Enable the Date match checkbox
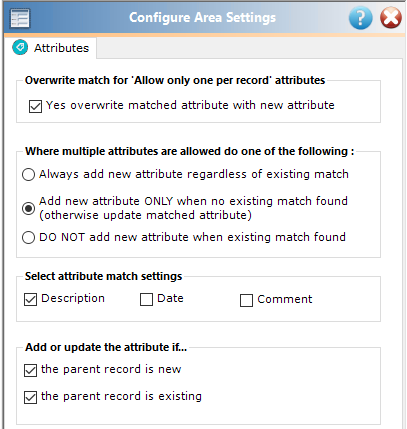This screenshot has width=407, height=429. pyautogui.click(x=146, y=299)
